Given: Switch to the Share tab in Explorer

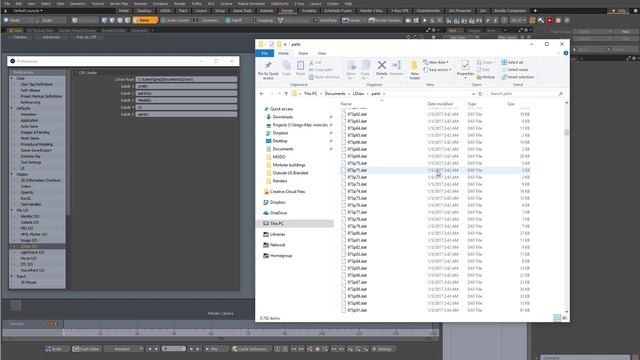Looking at the screenshot, I should click(x=303, y=53).
